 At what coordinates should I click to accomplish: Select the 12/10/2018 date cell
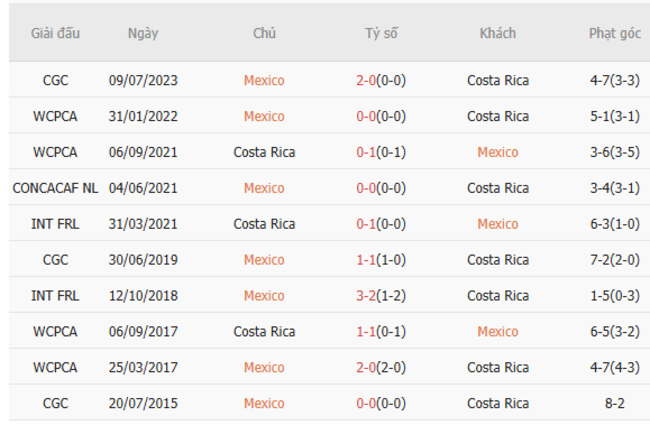point(143,296)
